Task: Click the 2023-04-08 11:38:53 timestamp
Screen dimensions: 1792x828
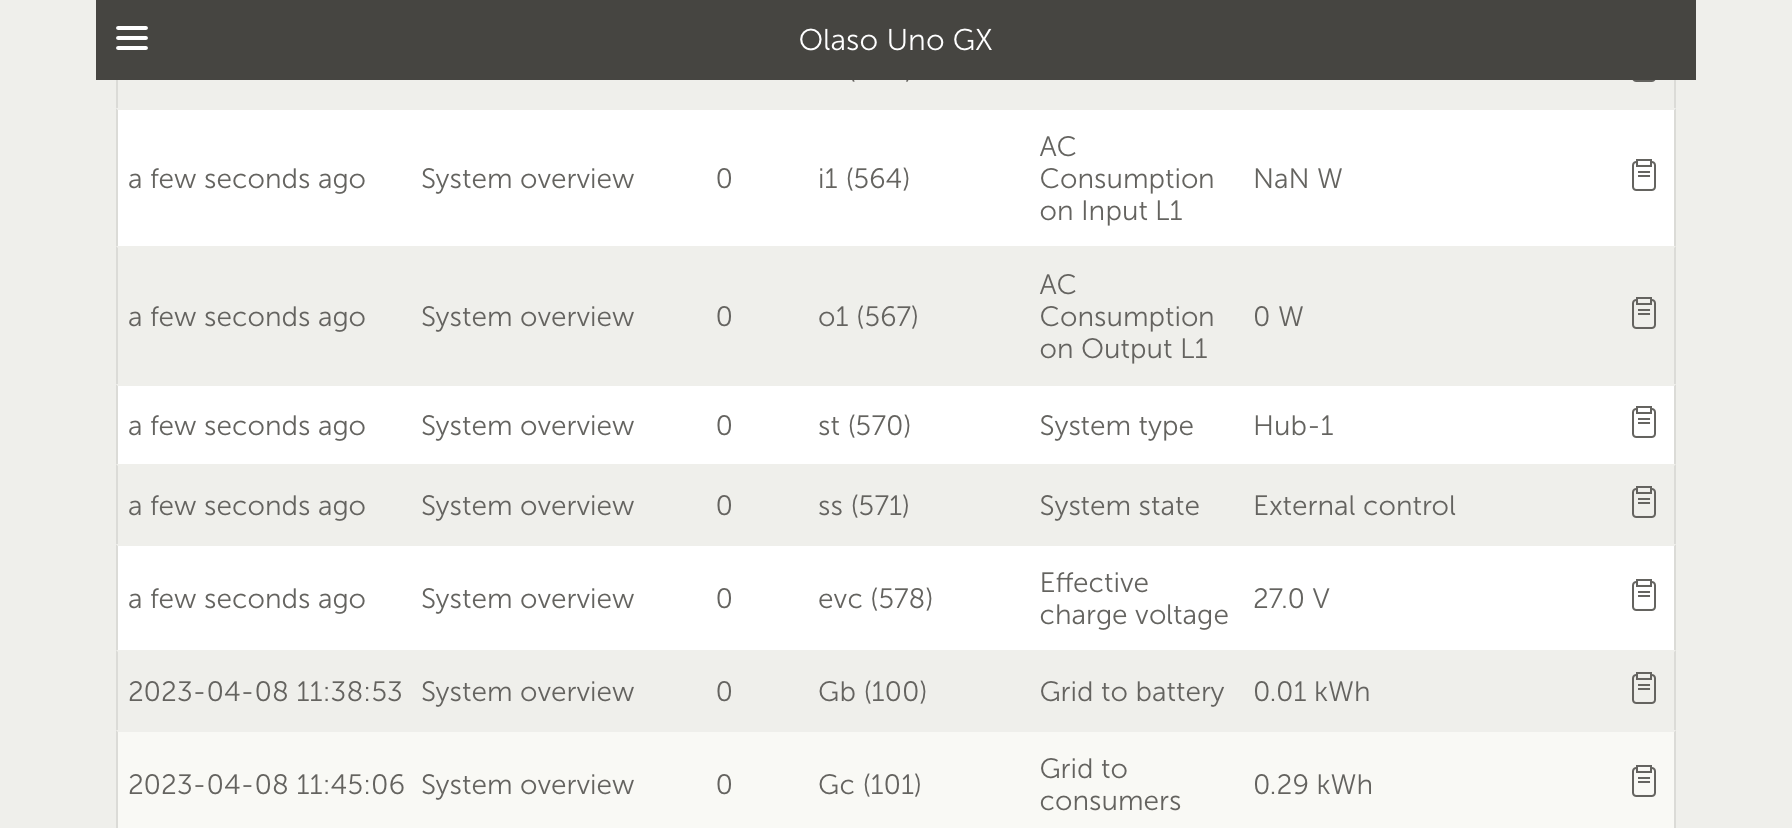Action: pos(265,692)
